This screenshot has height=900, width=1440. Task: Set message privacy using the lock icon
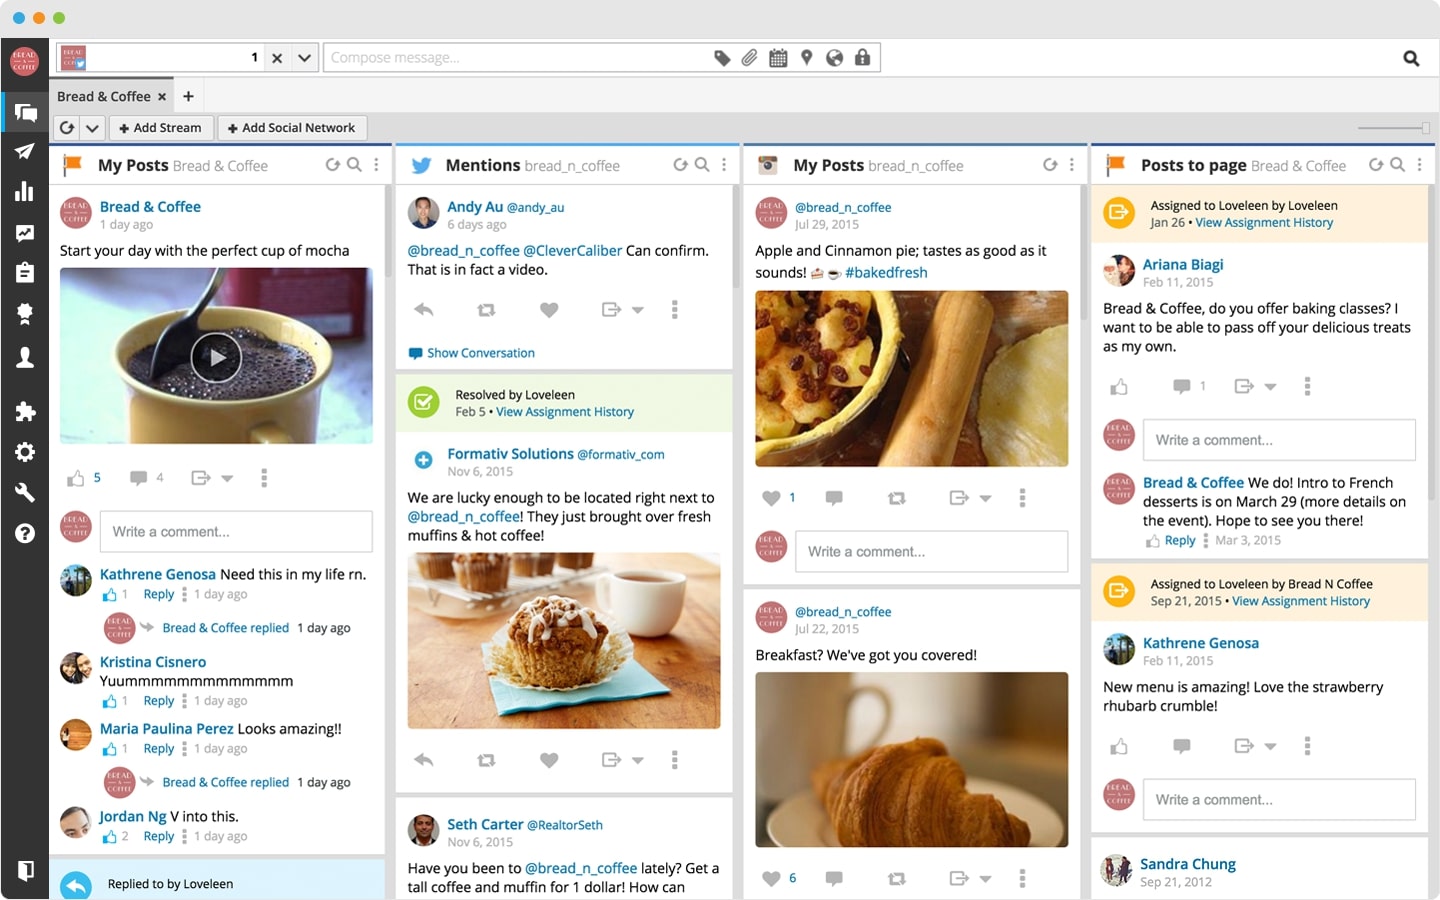[x=862, y=57]
